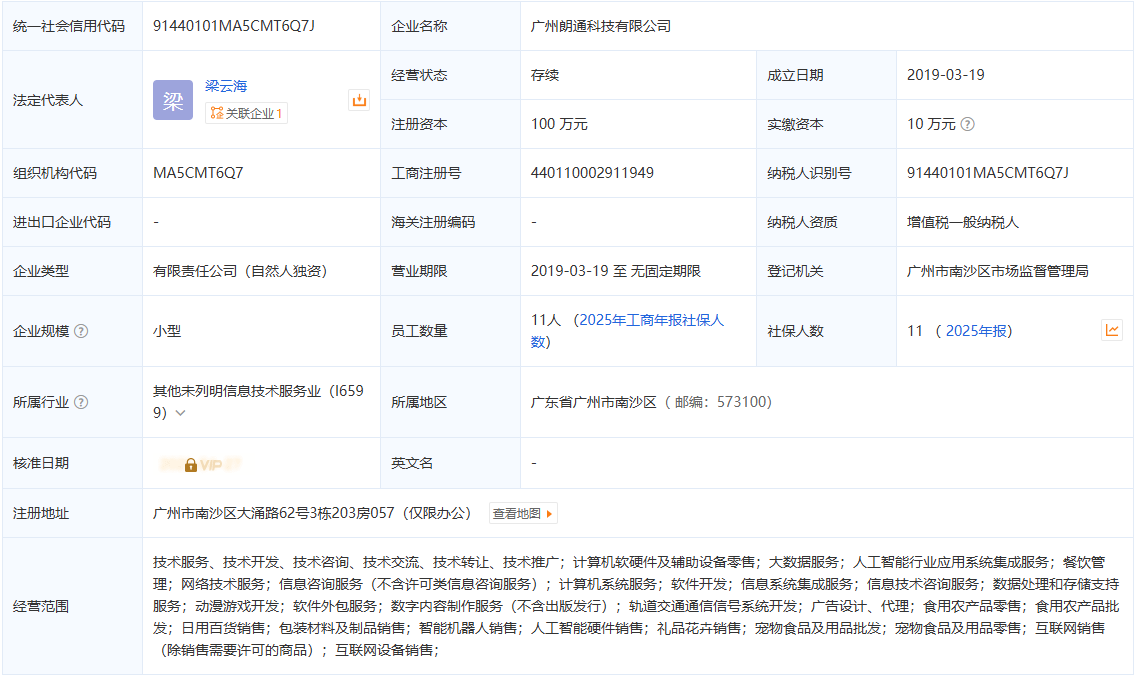Click the 梁 avatar thumbnail
This screenshot has height=678, width=1138.
click(x=173, y=100)
